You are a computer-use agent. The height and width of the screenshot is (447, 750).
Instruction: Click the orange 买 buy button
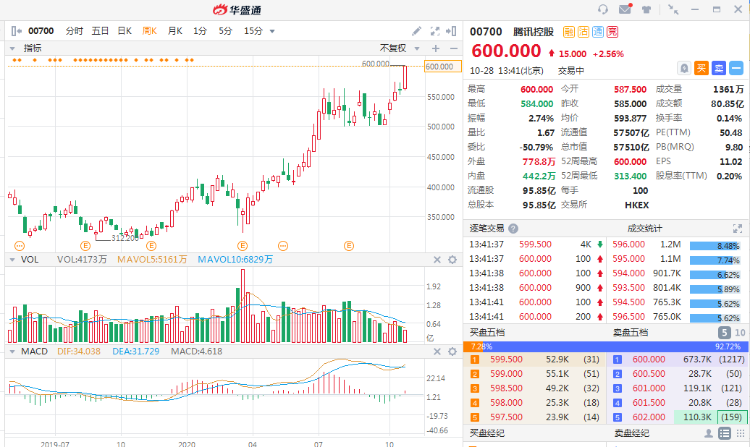tap(701, 68)
